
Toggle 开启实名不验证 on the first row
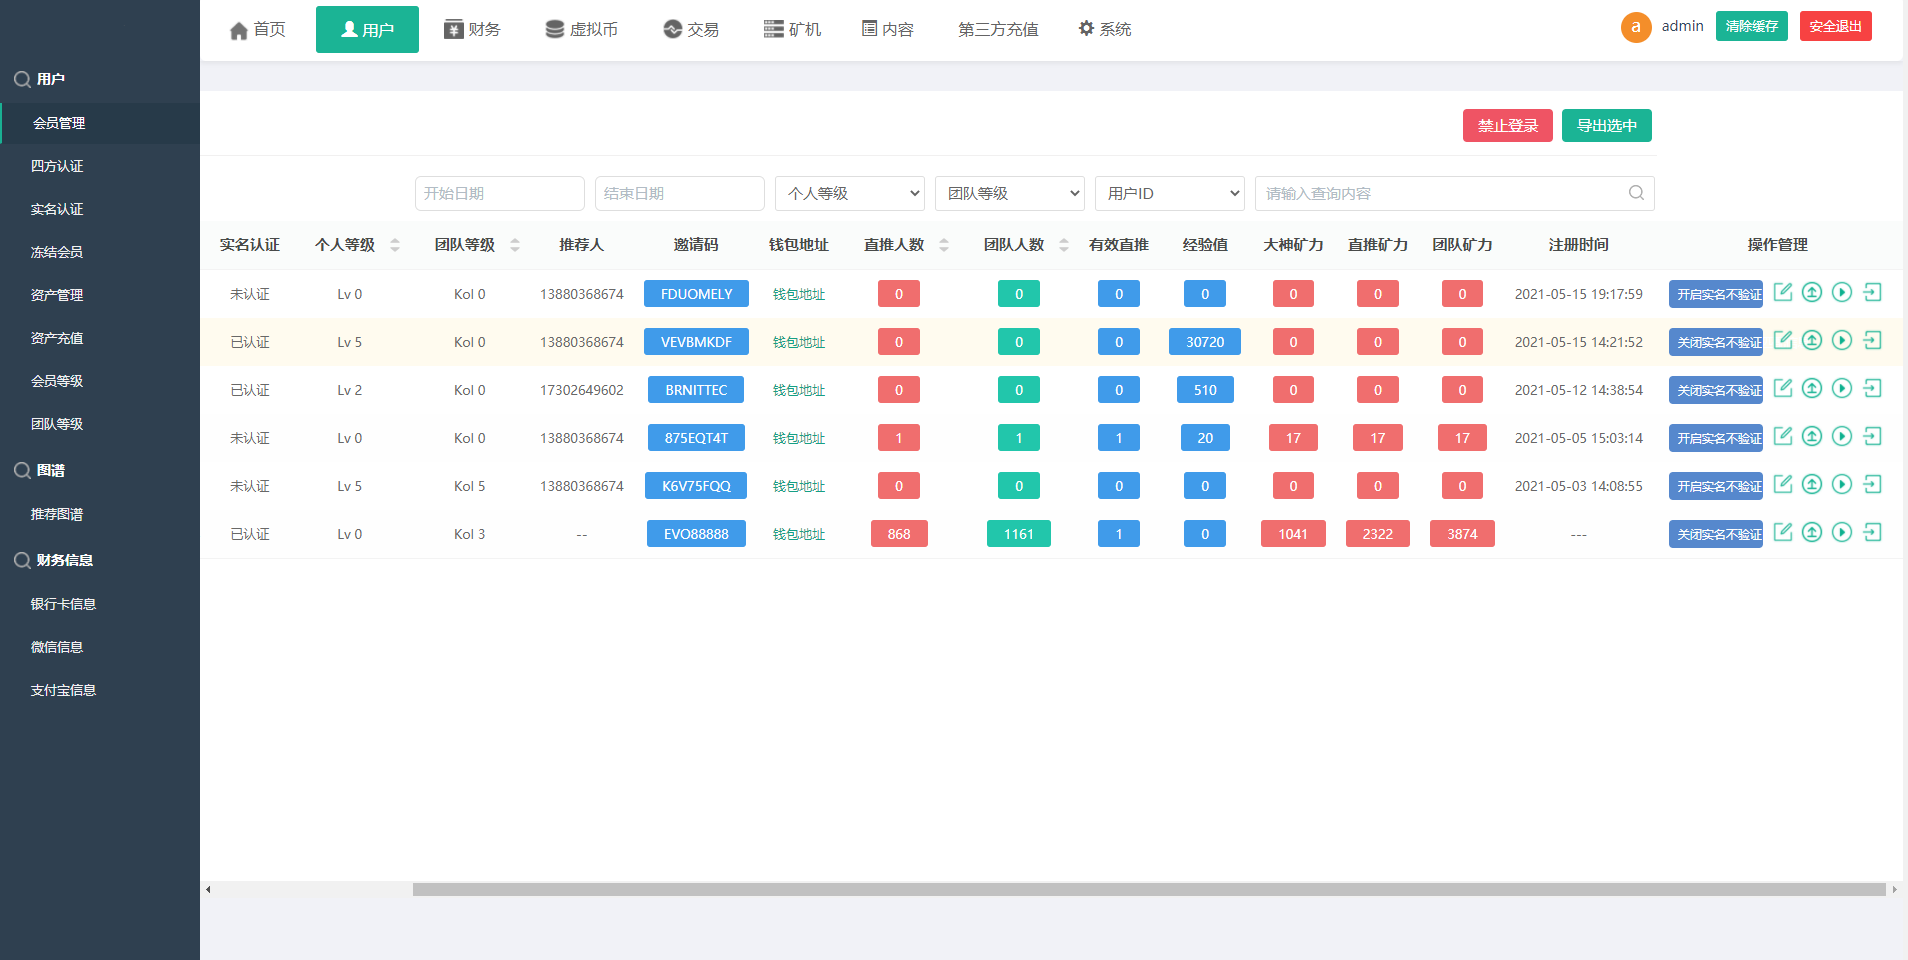(1715, 293)
